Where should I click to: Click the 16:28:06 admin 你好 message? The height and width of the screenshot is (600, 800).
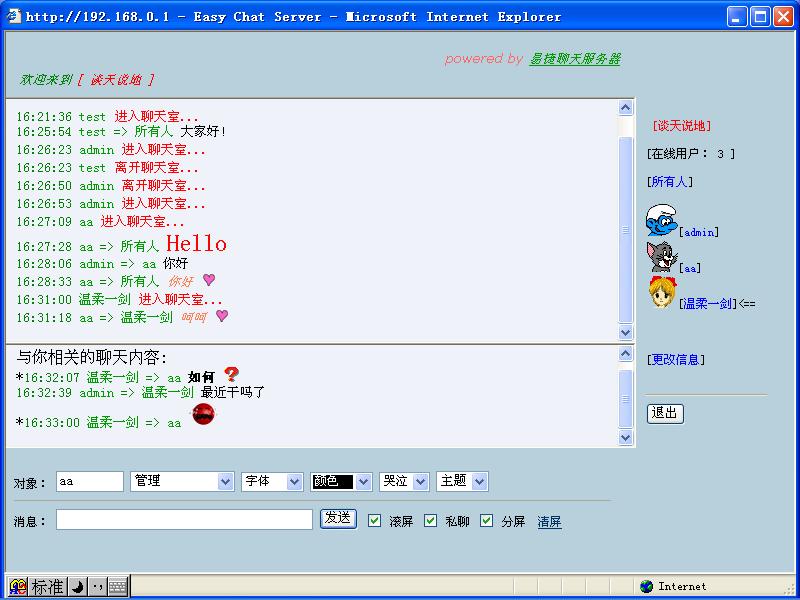pyautogui.click(x=102, y=264)
